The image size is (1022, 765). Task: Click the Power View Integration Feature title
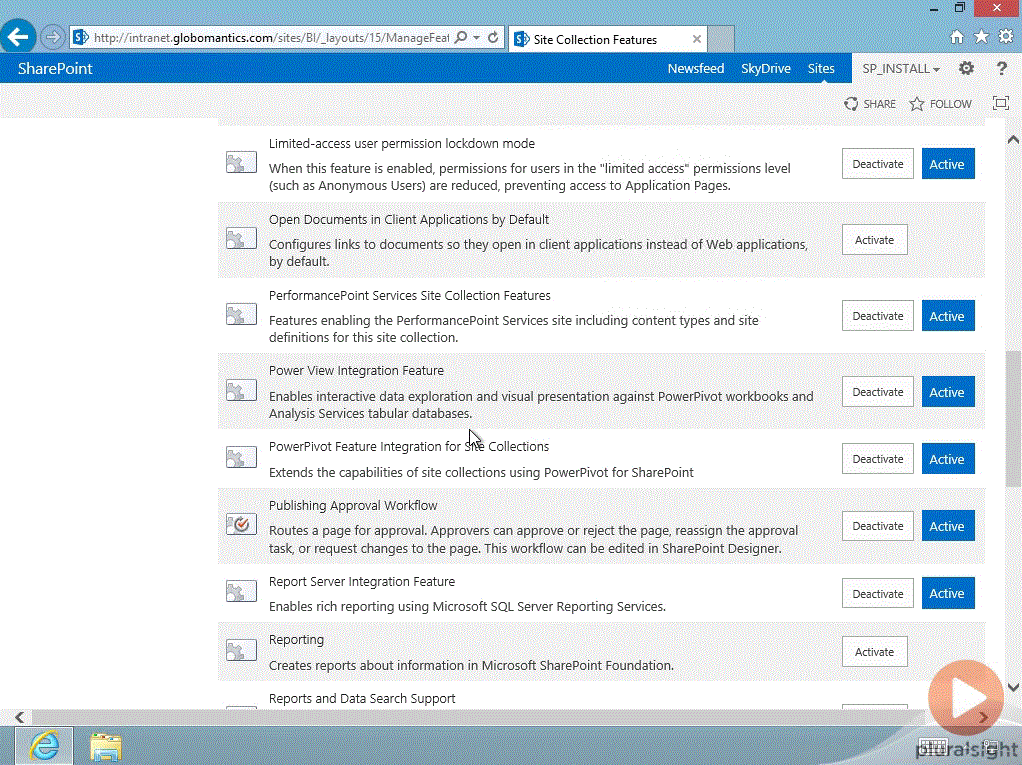pyautogui.click(x=356, y=371)
